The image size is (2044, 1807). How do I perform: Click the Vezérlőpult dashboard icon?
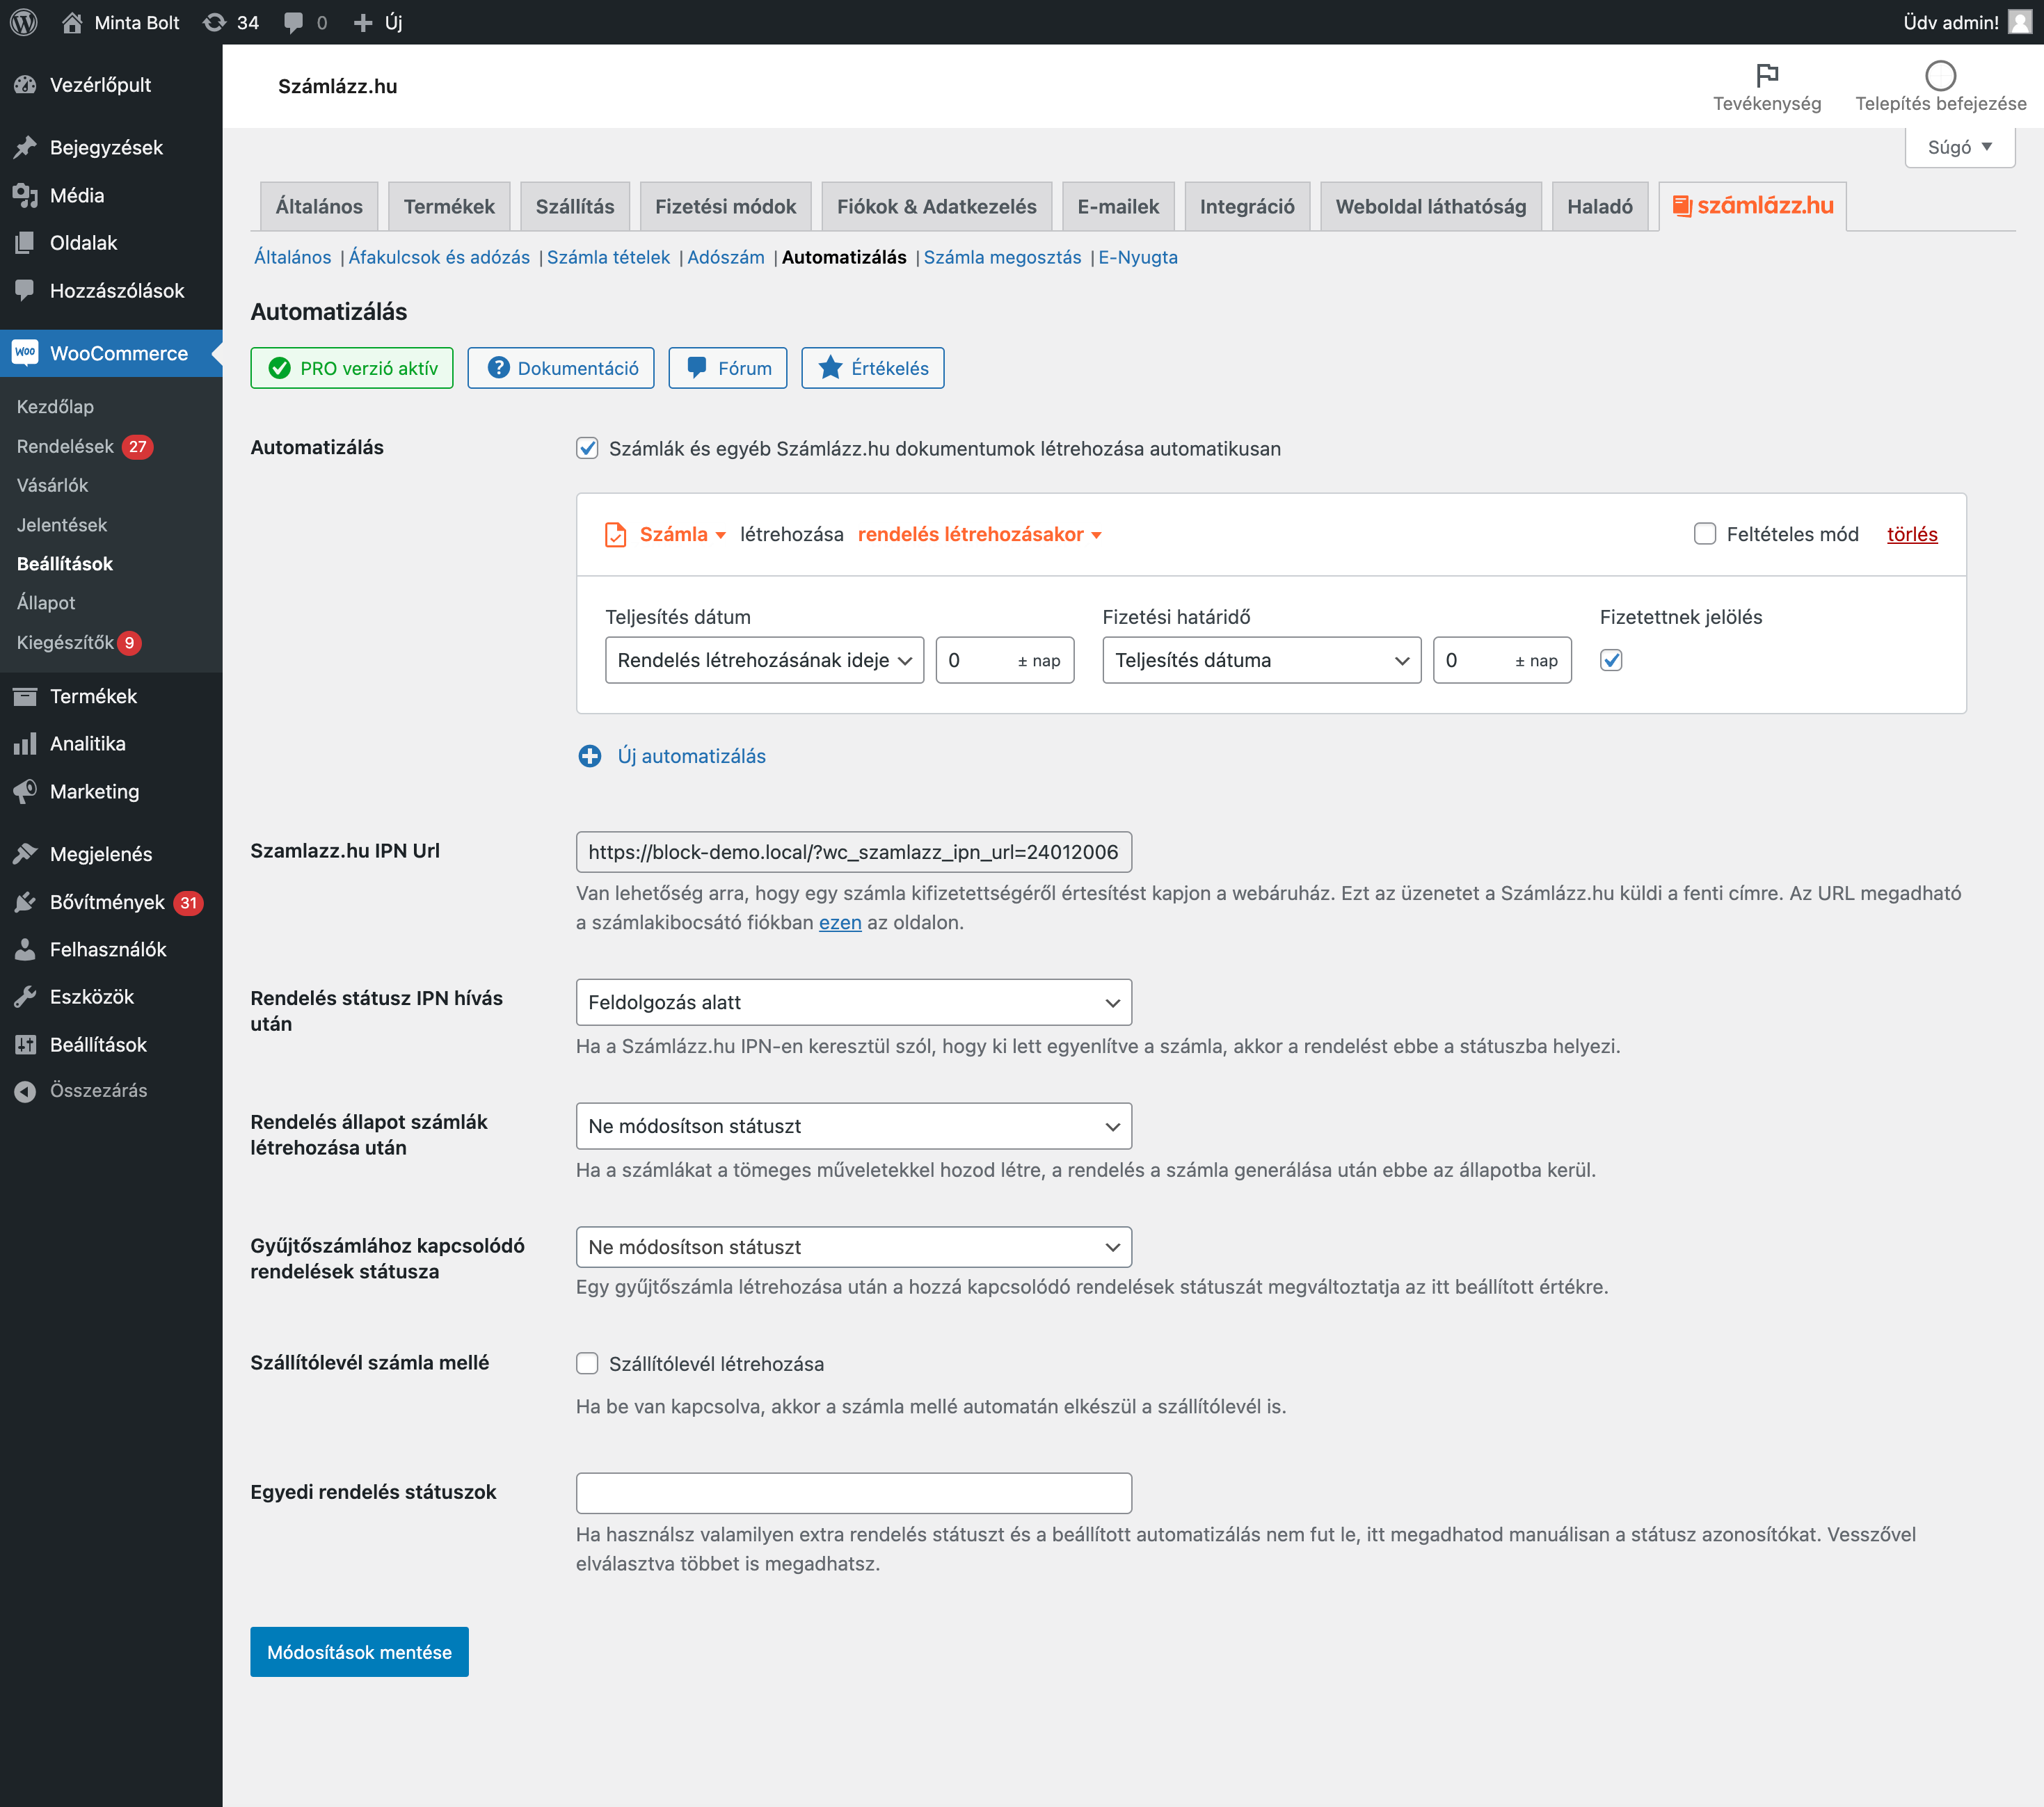tap(25, 85)
